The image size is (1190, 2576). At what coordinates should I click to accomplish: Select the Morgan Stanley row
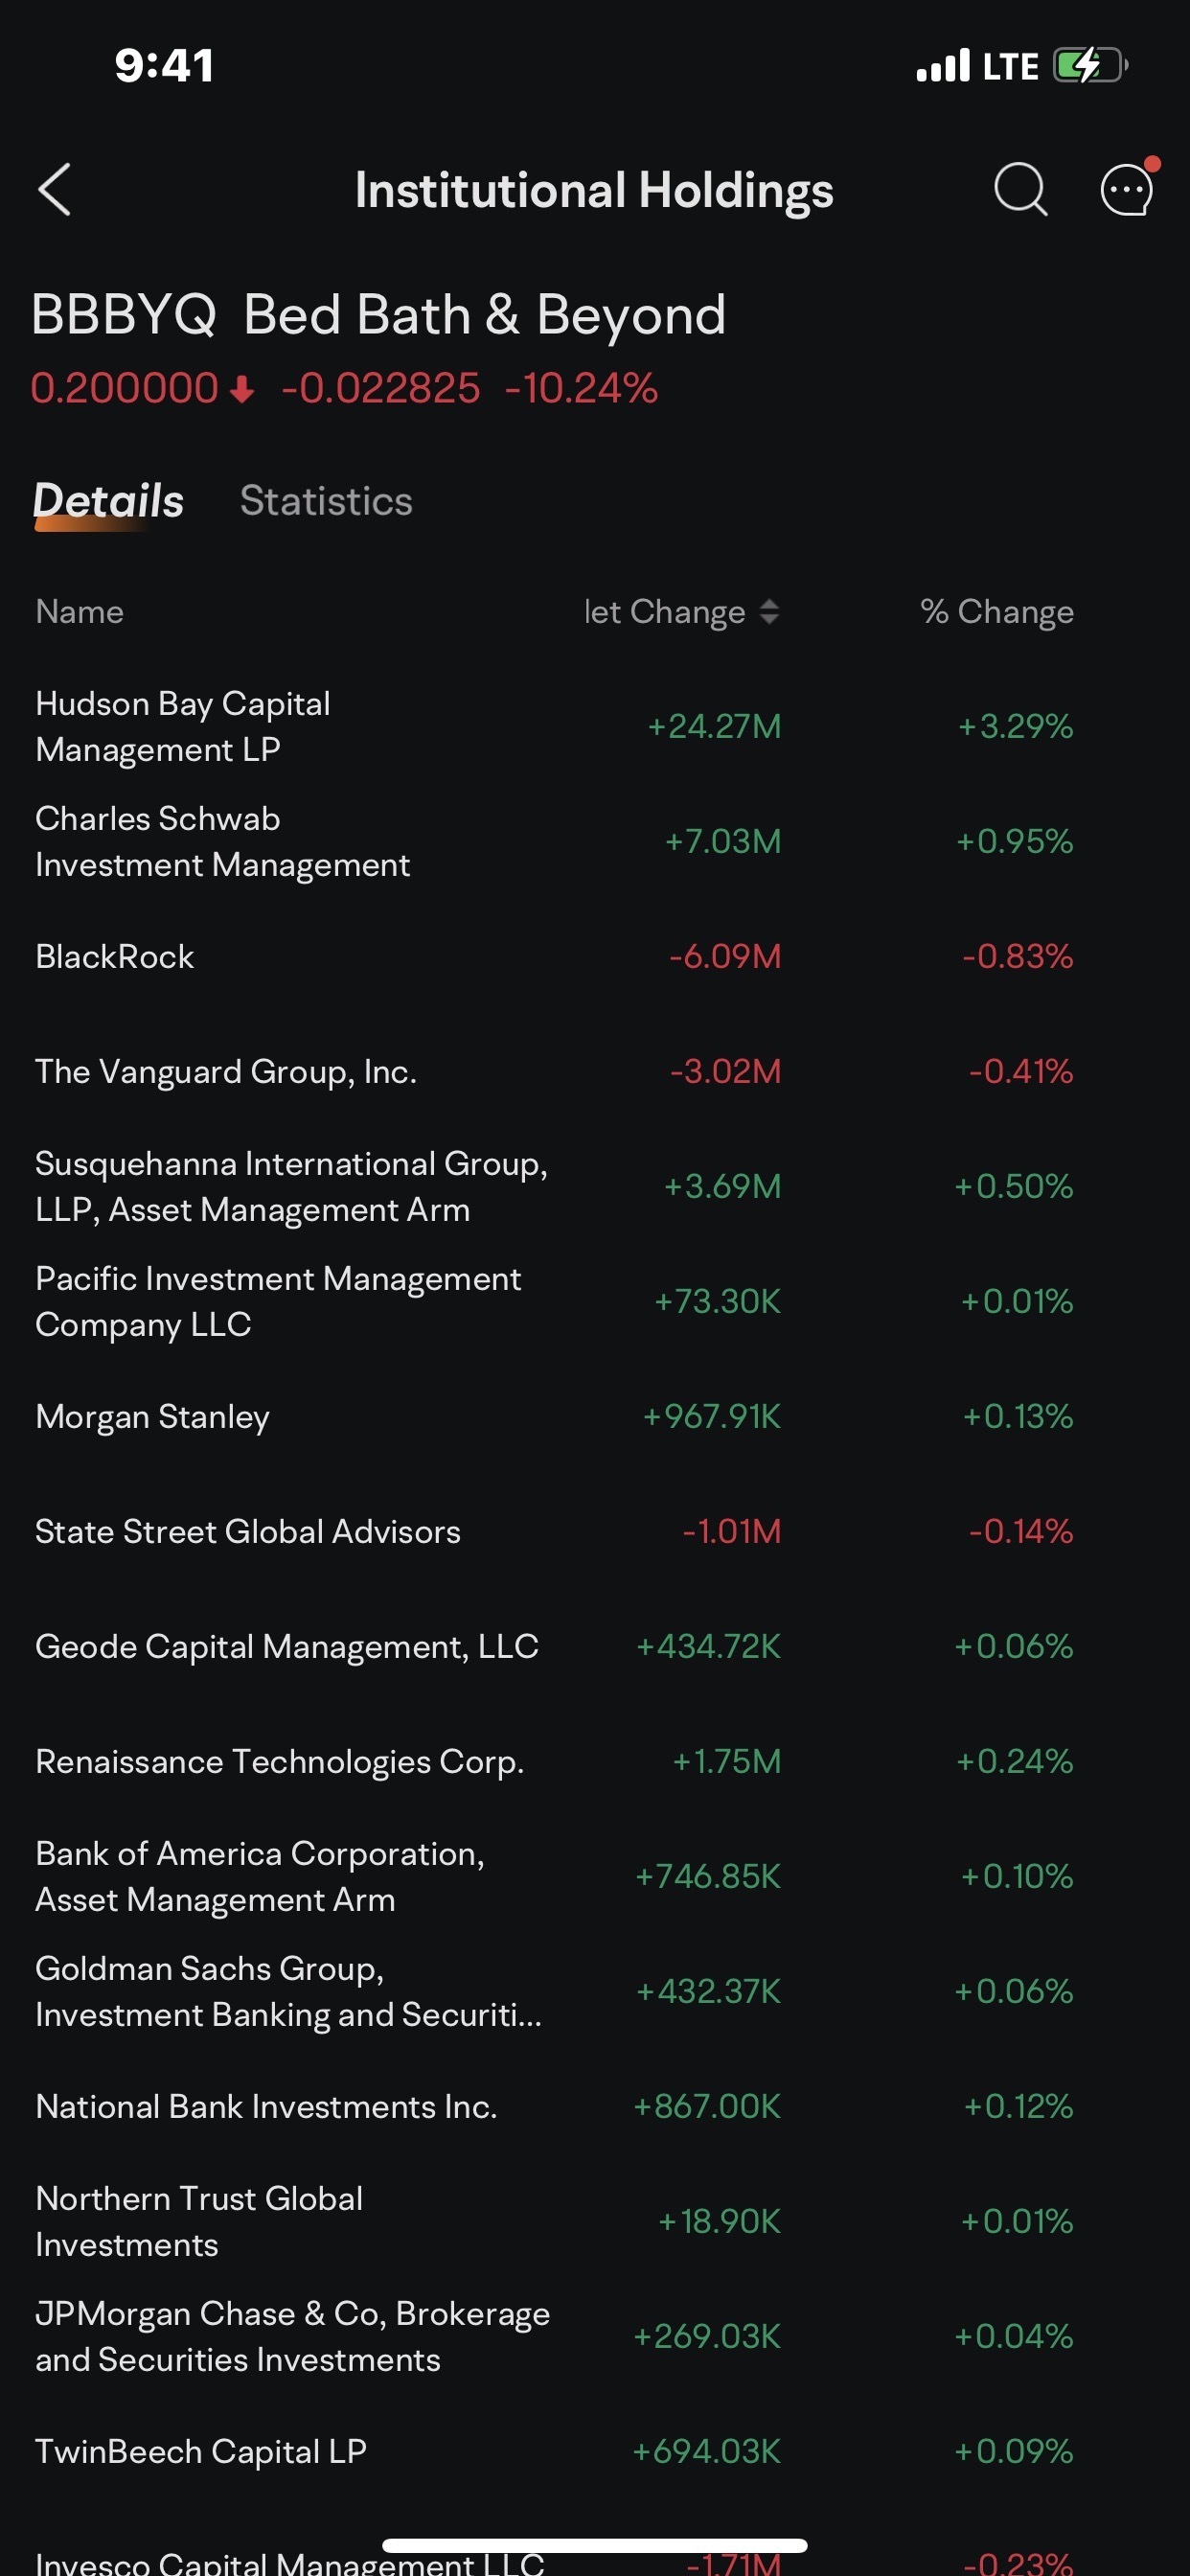coord(400,1416)
